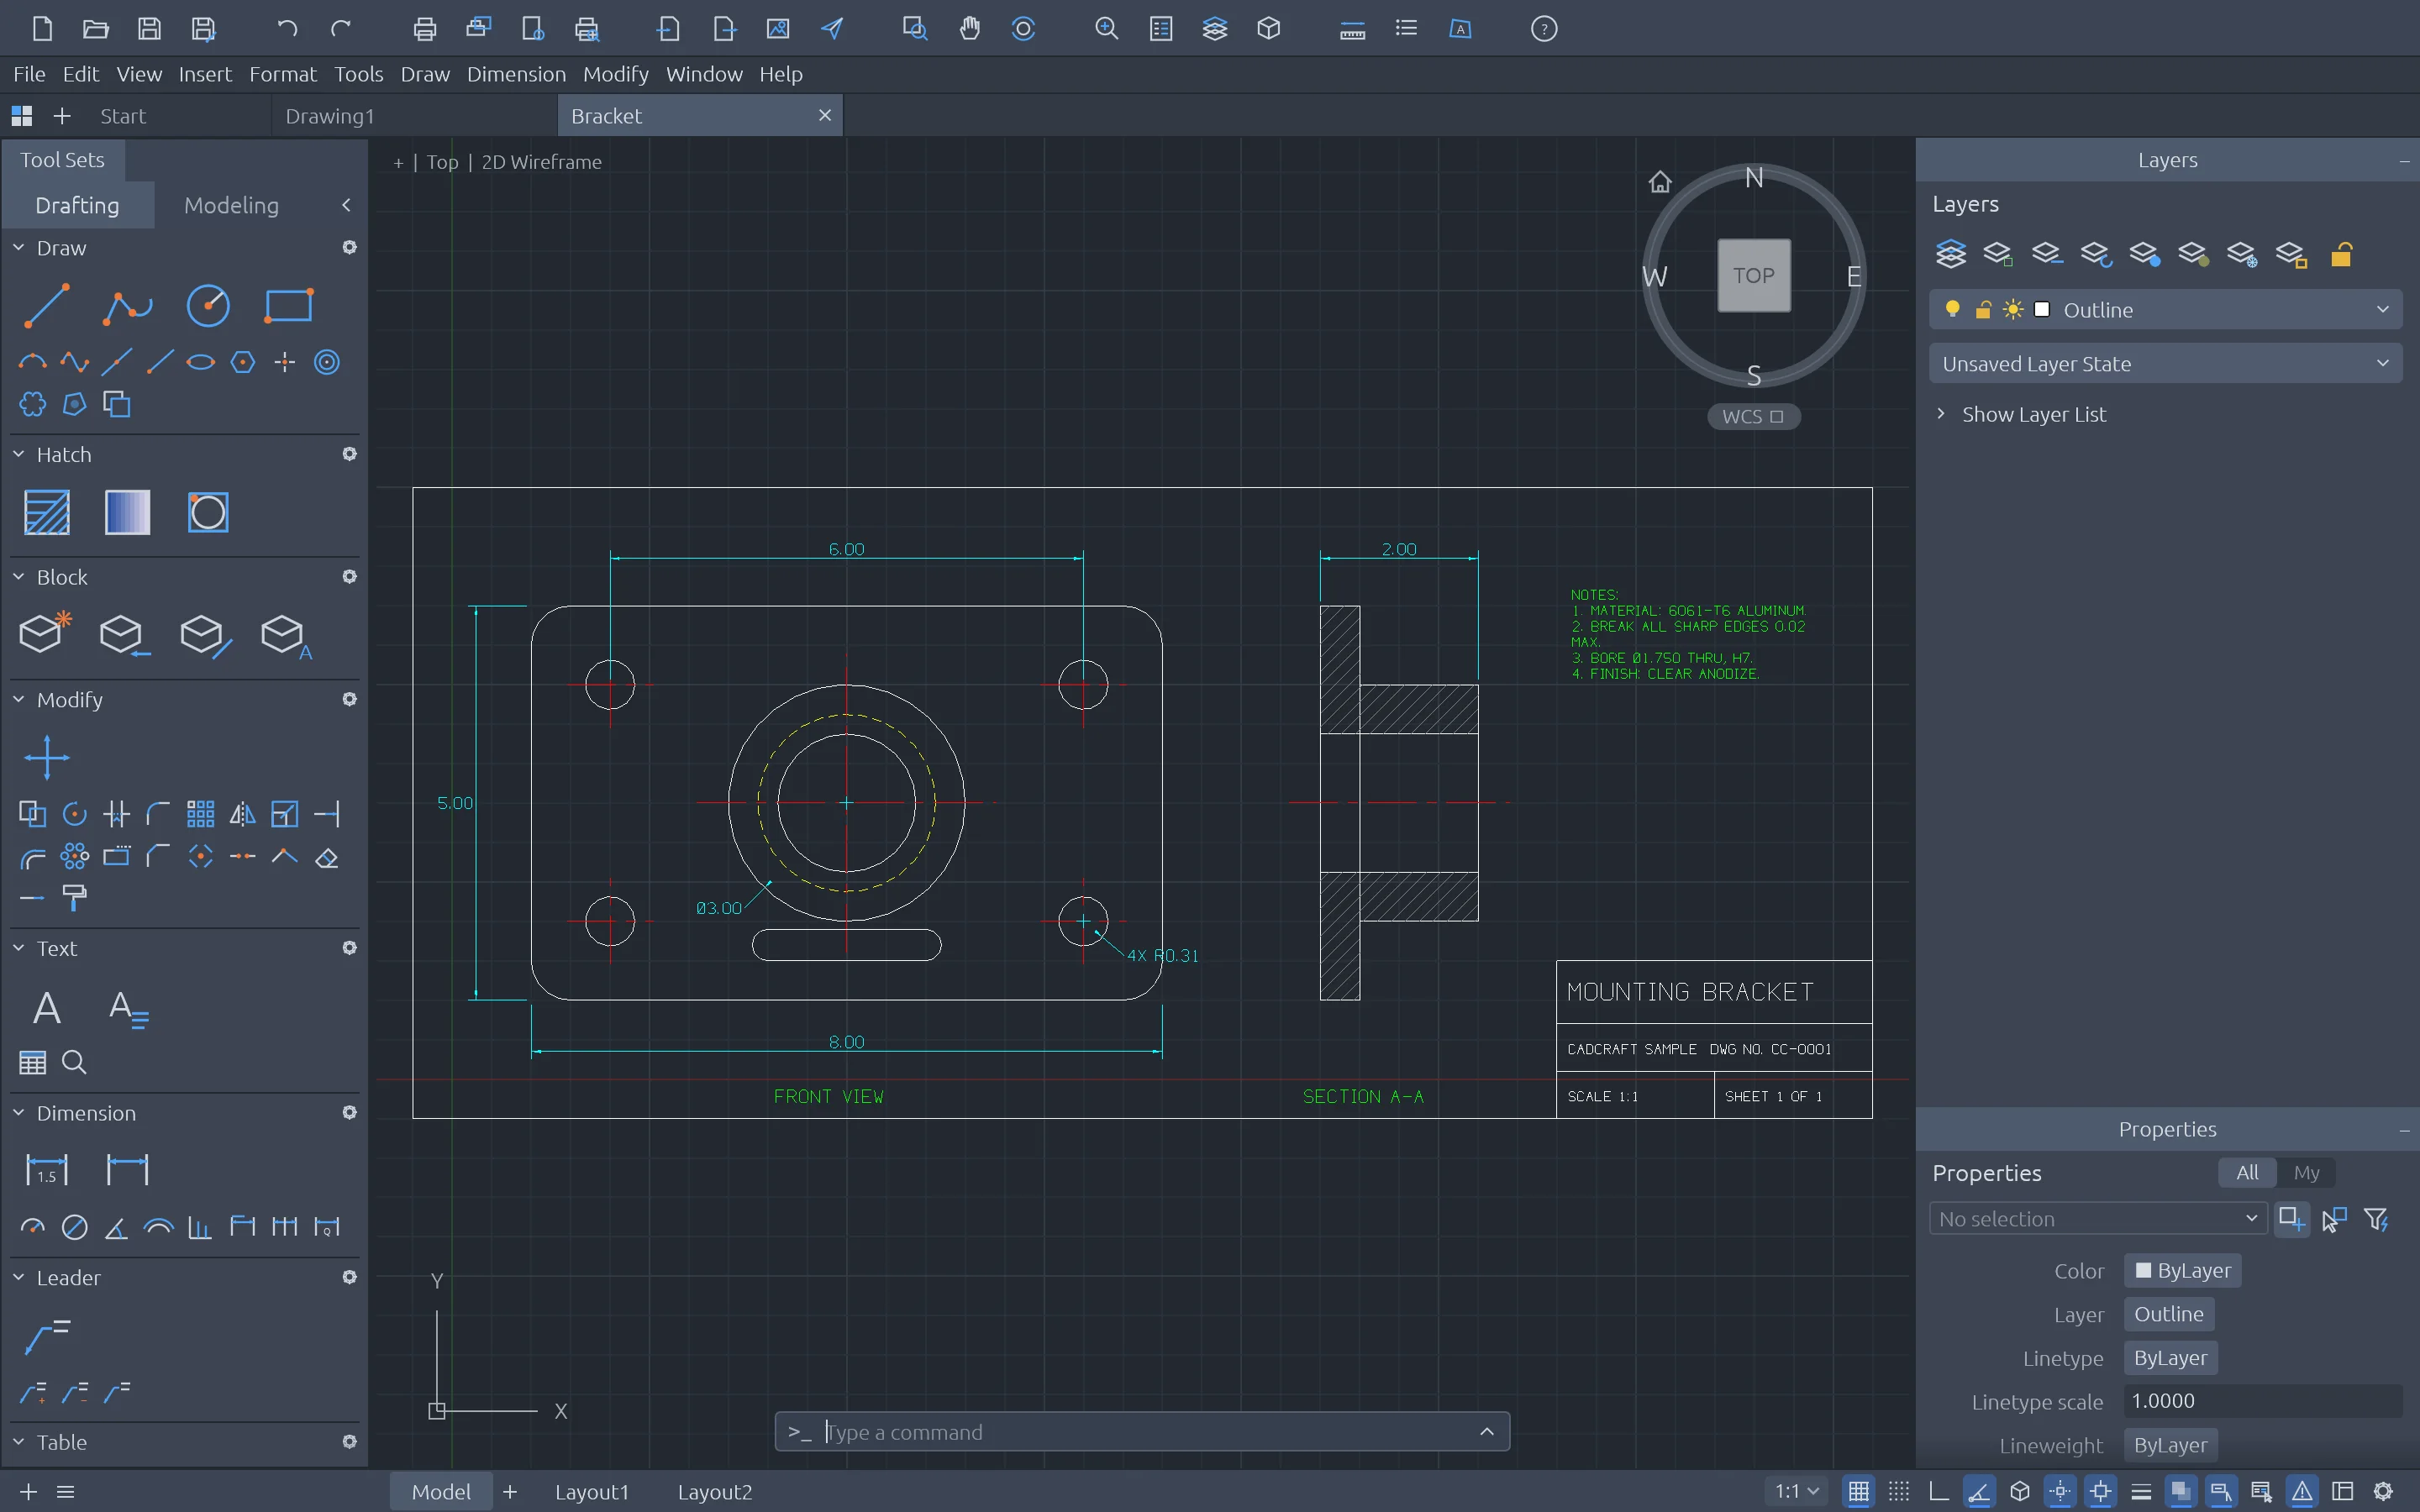Select the Polyline draw tool
2420x1512 pixels.
(127, 306)
